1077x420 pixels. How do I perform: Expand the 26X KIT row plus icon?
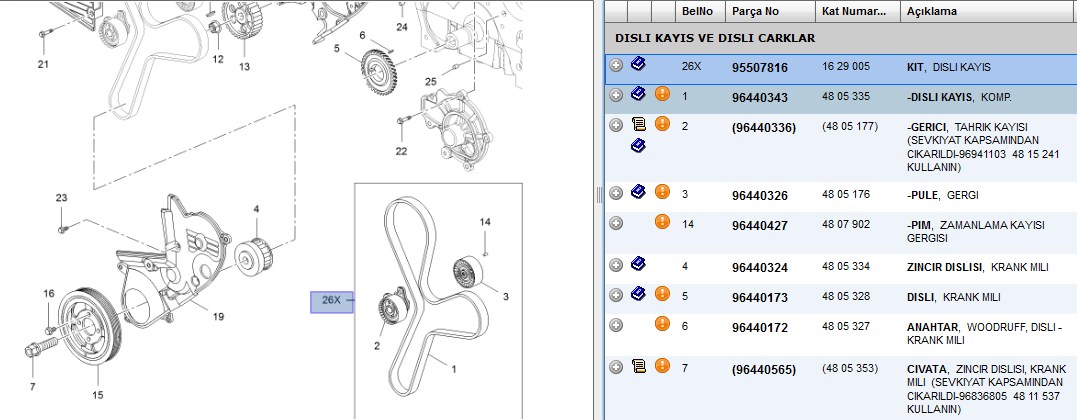point(616,65)
